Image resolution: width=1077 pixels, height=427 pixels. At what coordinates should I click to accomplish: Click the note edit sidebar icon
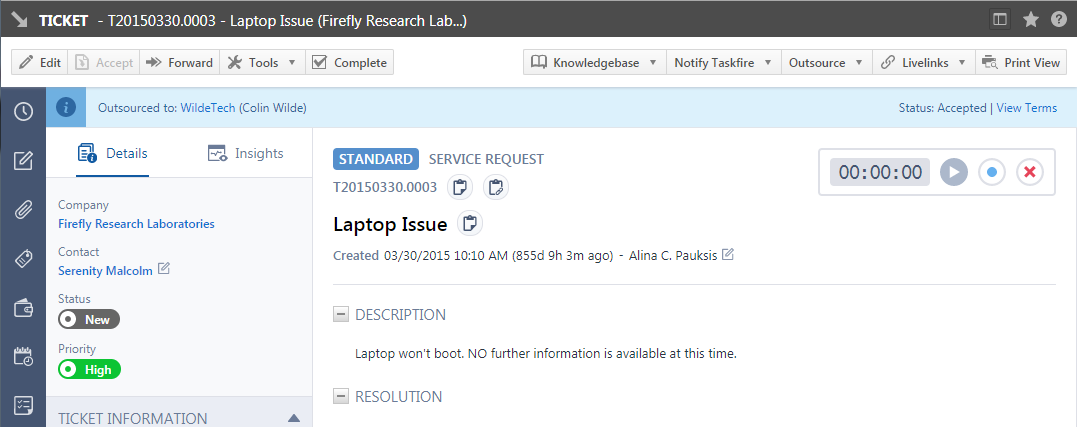coord(23,160)
